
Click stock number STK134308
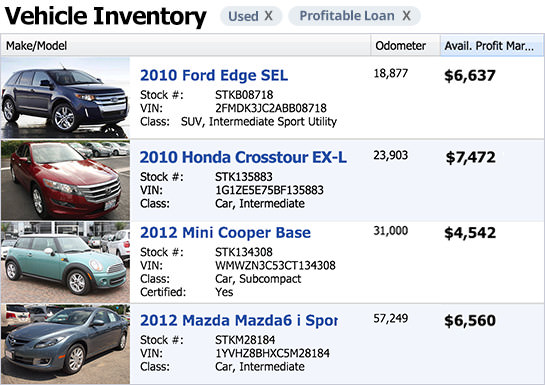244,252
